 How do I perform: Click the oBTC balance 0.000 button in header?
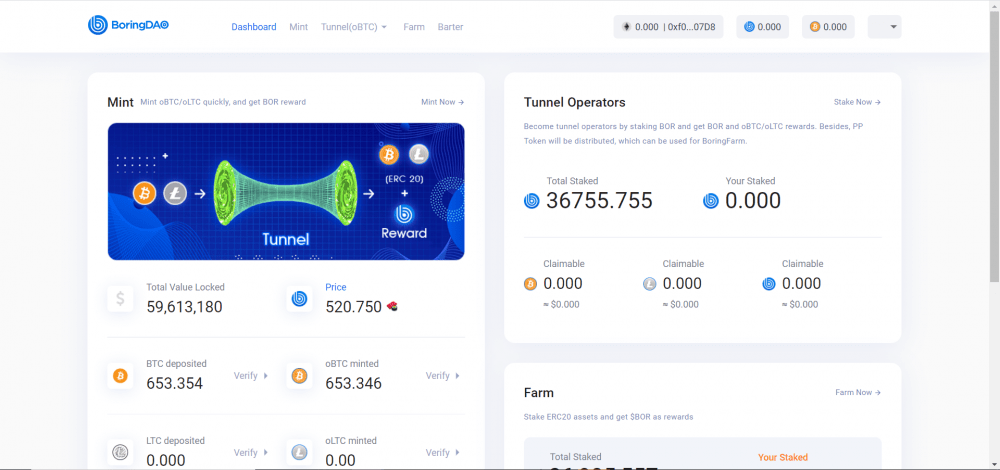click(828, 27)
